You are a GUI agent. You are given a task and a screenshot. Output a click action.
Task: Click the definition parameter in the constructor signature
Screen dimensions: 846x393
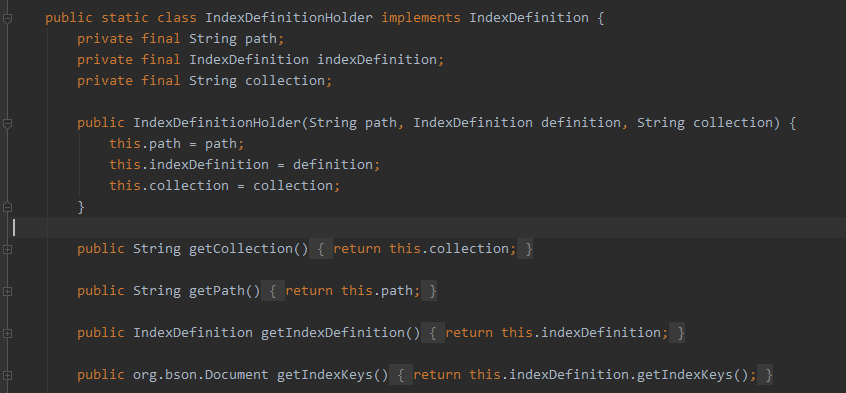[x=581, y=123]
